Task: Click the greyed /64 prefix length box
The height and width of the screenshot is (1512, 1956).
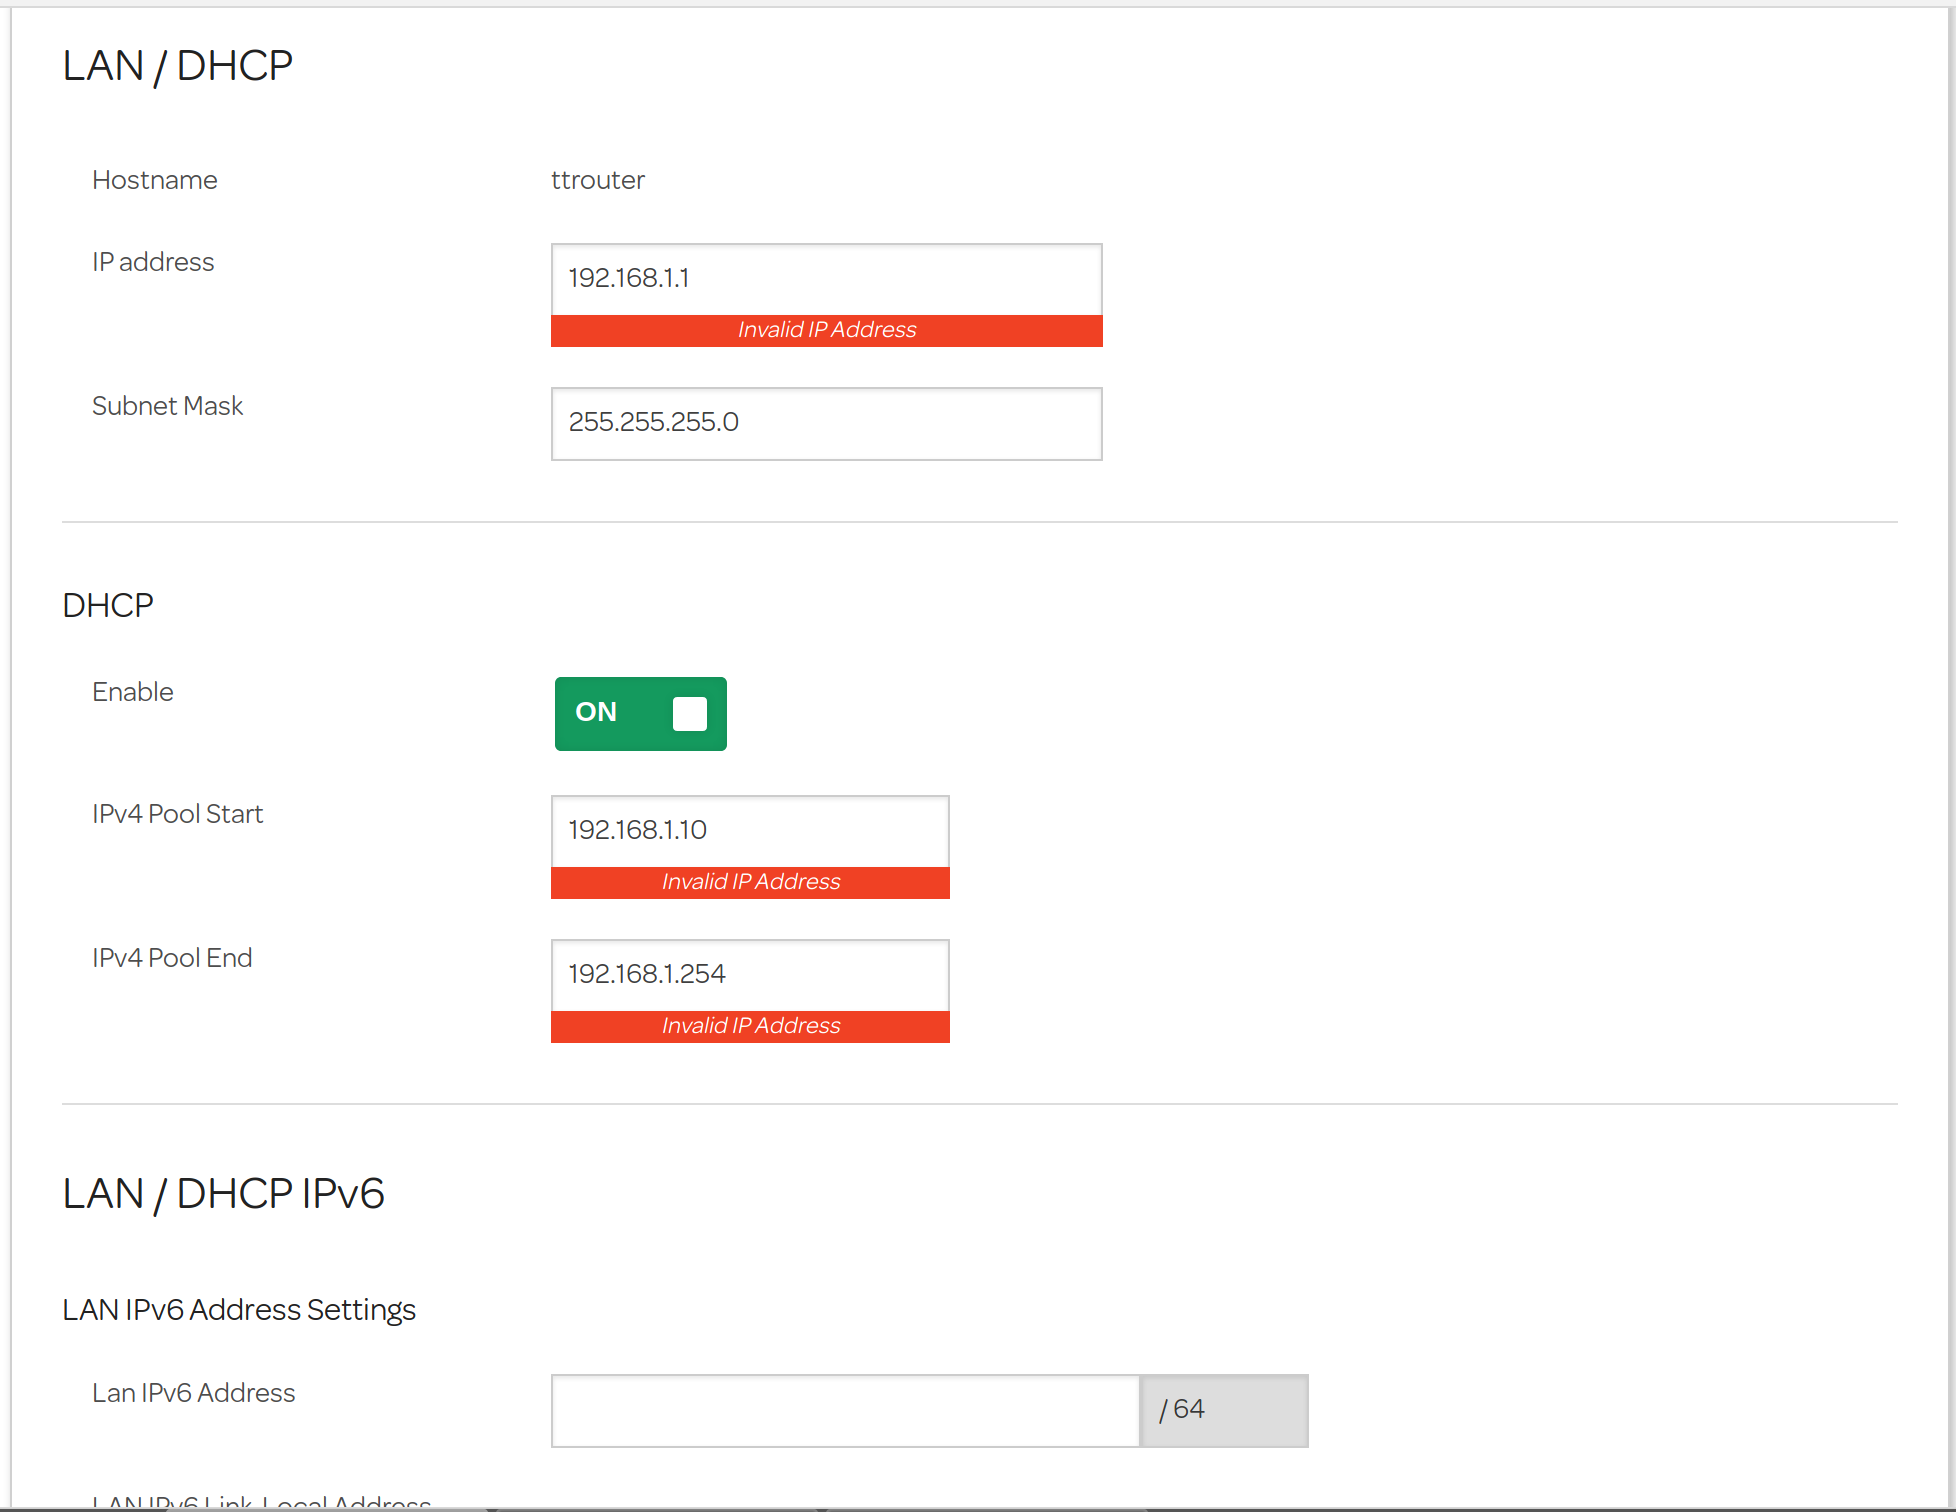Action: [x=1224, y=1410]
